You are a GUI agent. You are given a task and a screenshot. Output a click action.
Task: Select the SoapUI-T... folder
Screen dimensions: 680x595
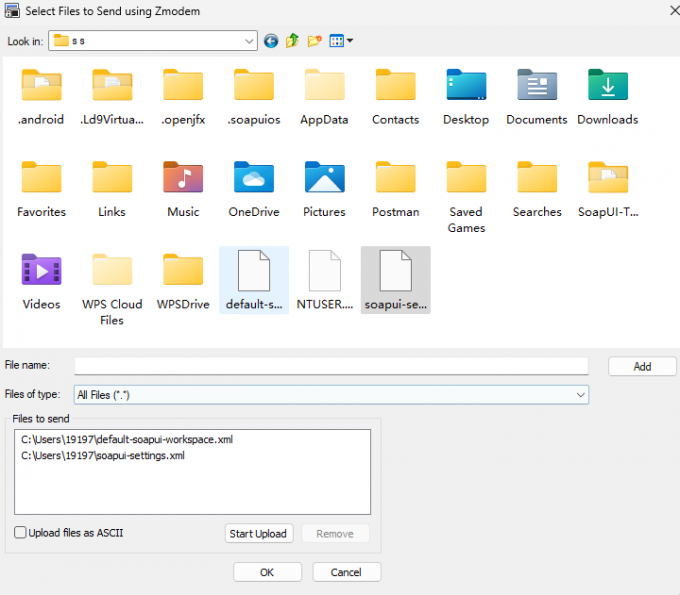pos(608,190)
